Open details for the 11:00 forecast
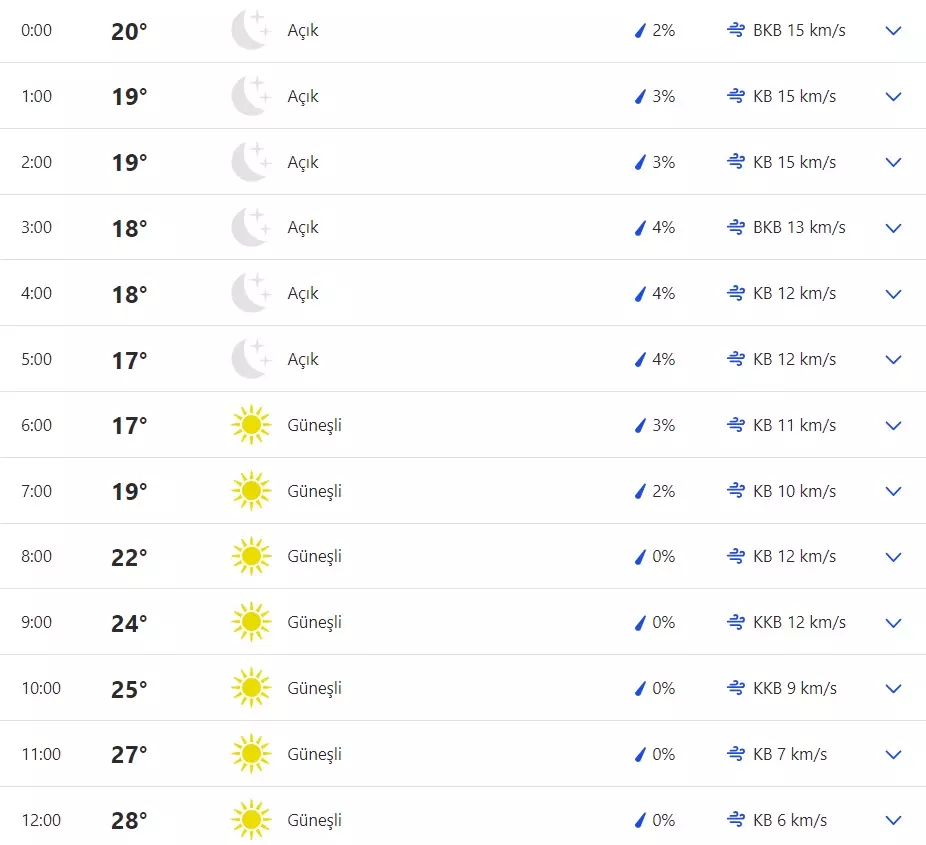Screen dimensions: 926x845 coord(894,754)
